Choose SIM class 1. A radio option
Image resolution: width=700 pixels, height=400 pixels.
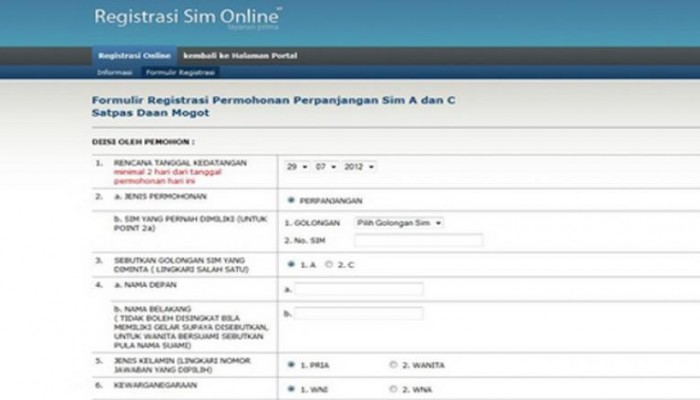point(290,265)
